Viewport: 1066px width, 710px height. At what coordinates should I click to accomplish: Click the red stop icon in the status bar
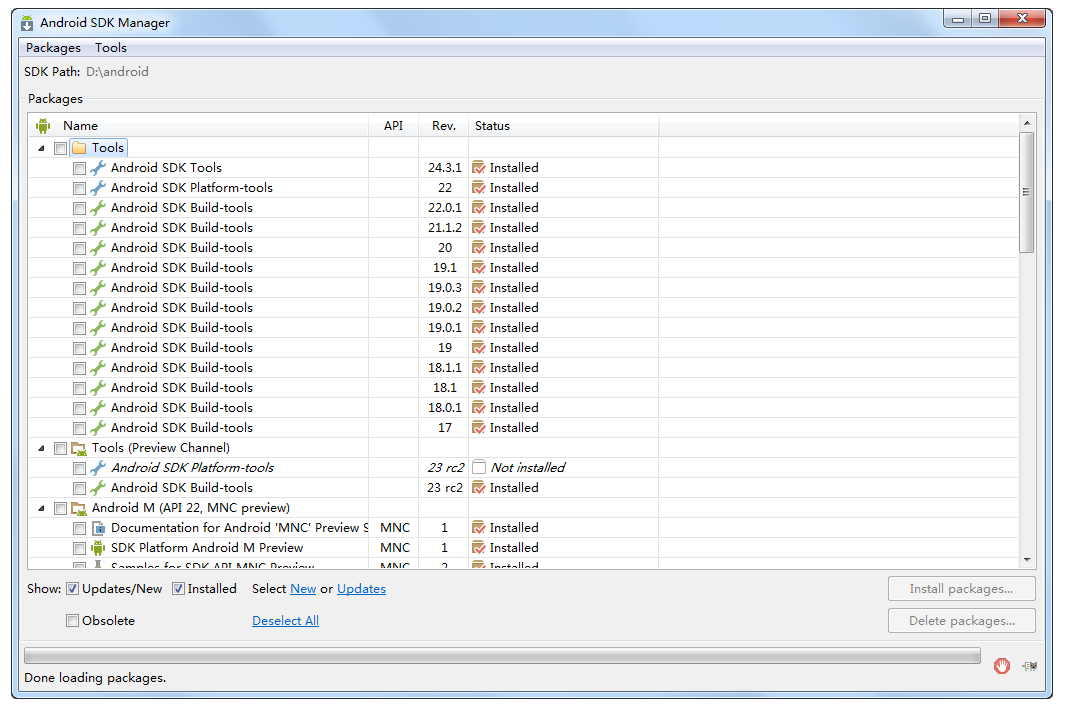pyautogui.click(x=1001, y=666)
